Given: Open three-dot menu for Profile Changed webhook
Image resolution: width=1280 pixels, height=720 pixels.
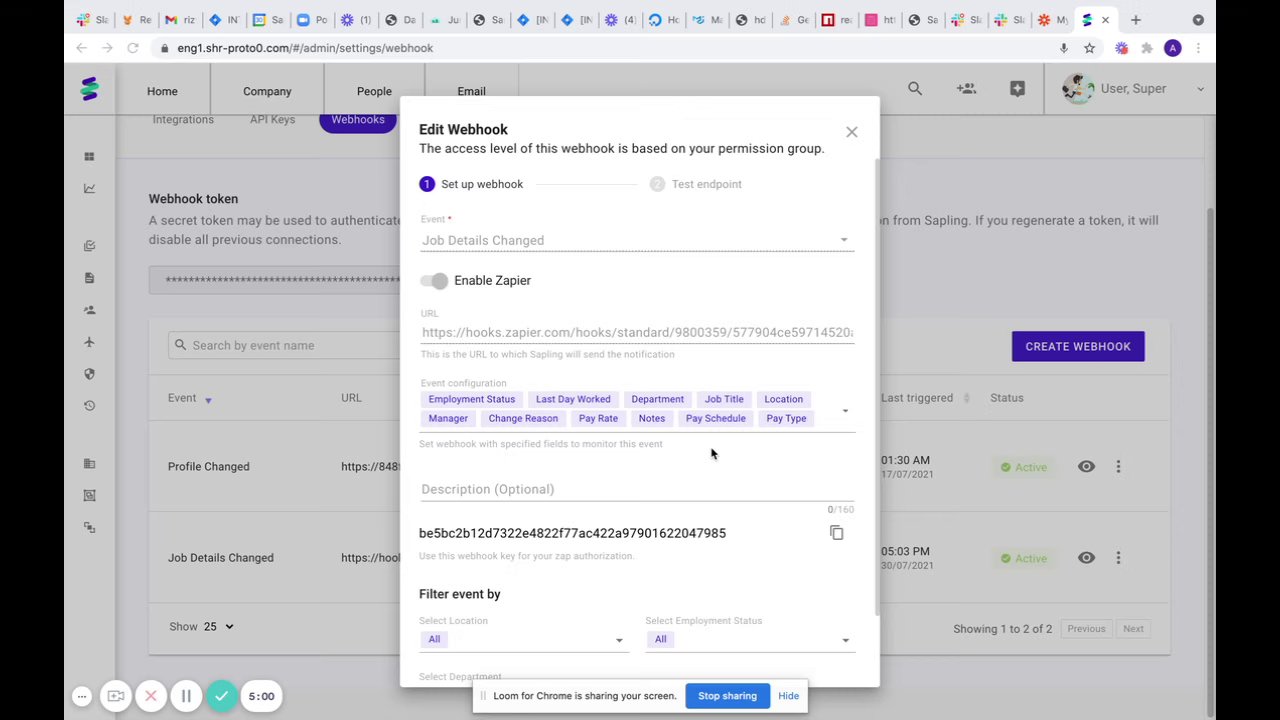Looking at the screenshot, I should click(x=1118, y=467).
